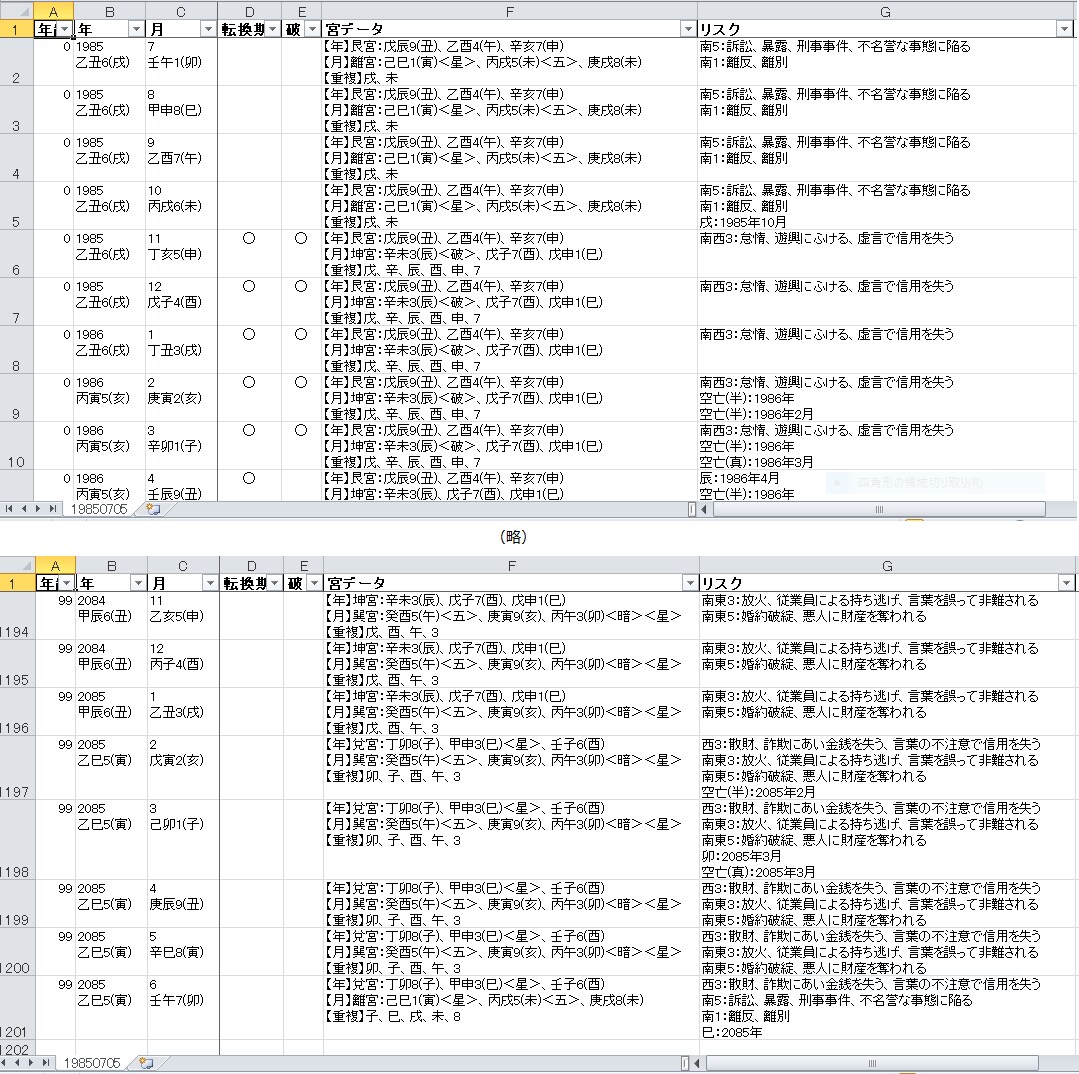Insert new worksheet icon beside upper sheet tab
This screenshot has height=1074, width=1079.
[153, 509]
